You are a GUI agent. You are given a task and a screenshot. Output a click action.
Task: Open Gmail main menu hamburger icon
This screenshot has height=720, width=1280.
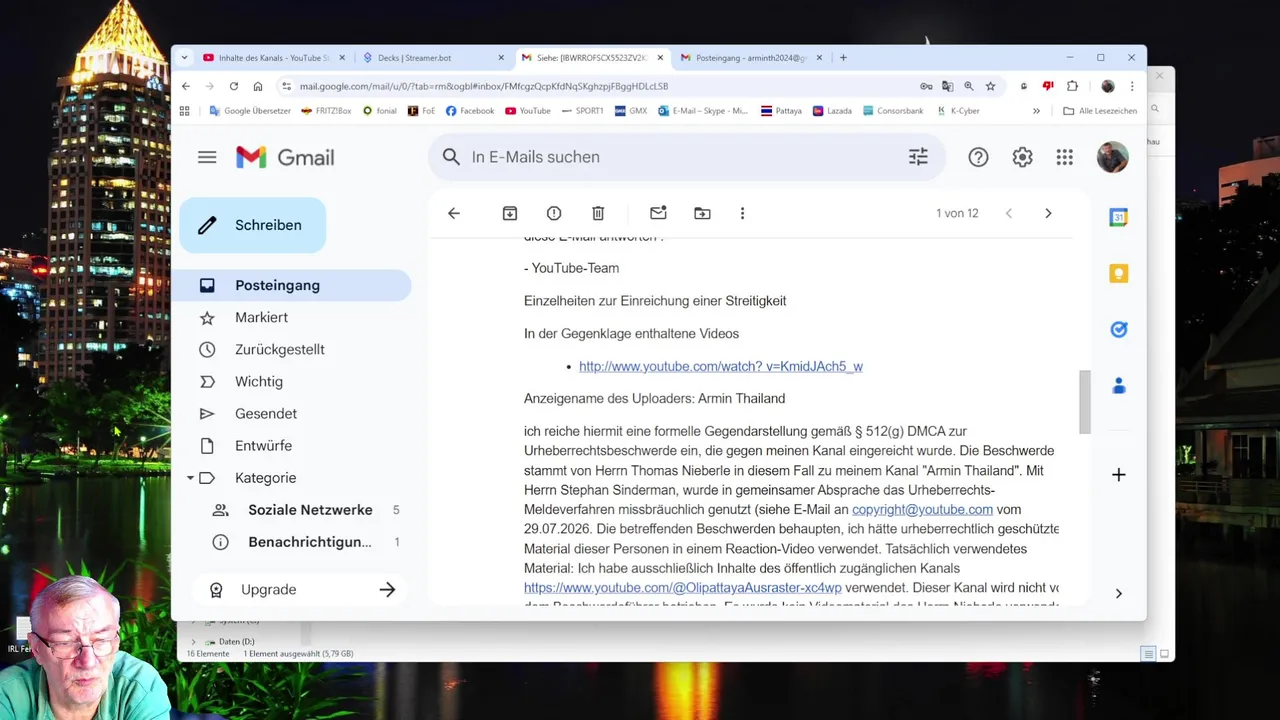[x=207, y=157]
